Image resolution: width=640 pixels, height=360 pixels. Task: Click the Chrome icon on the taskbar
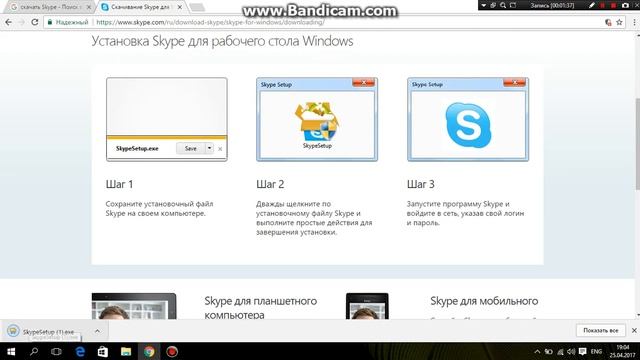point(149,351)
